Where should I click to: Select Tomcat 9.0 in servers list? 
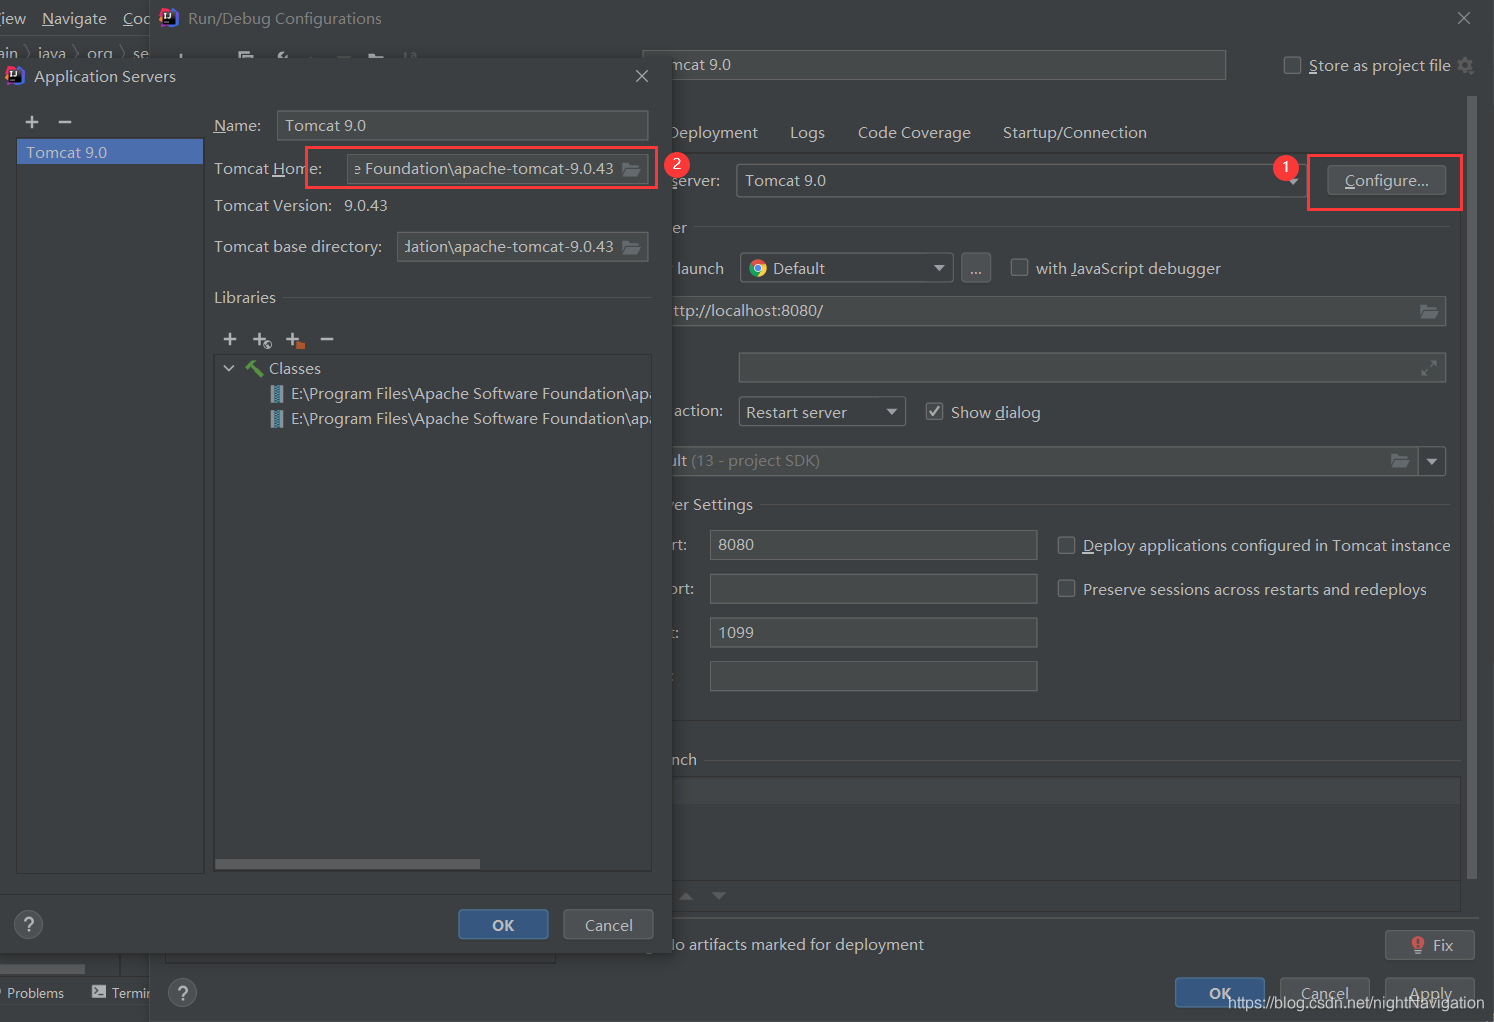[110, 152]
